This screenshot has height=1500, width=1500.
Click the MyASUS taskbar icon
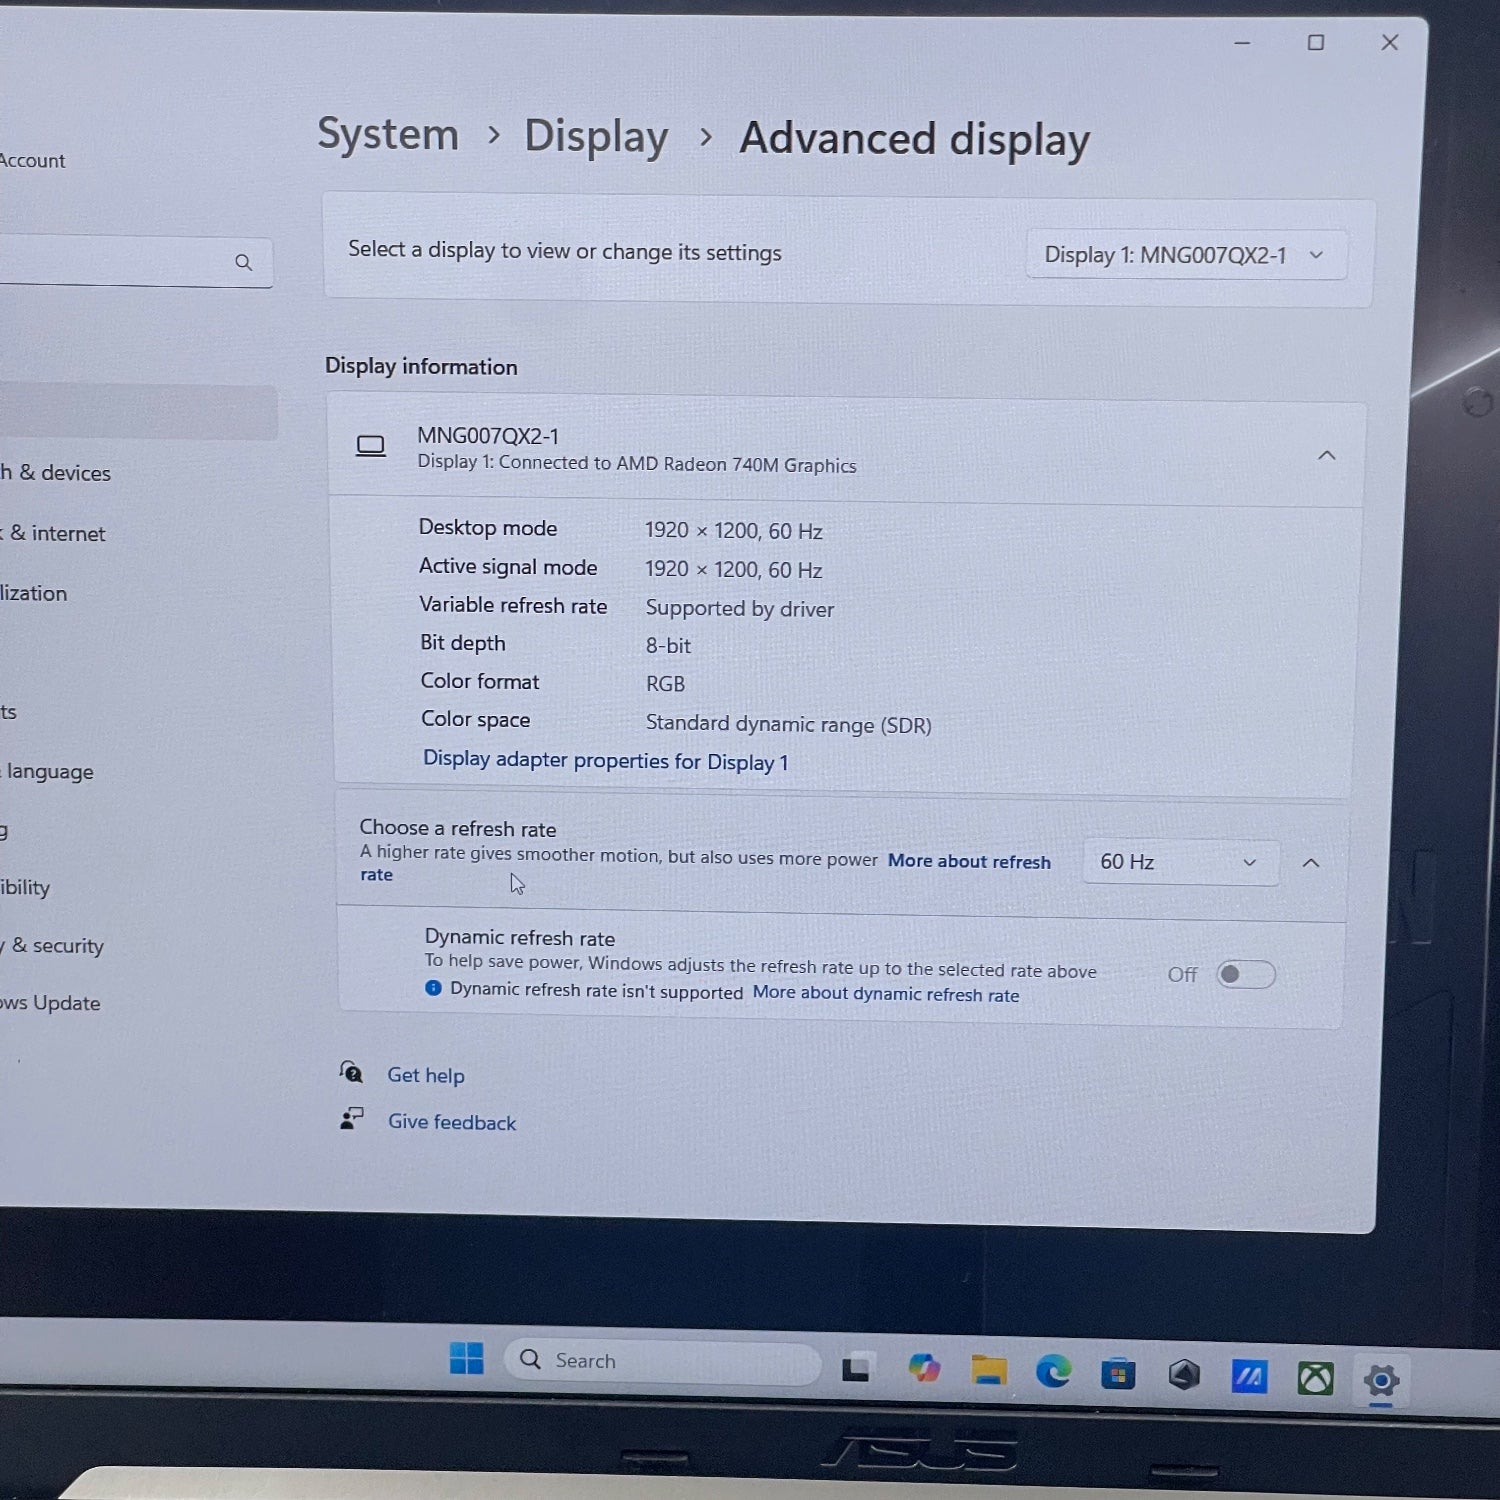(x=1249, y=1377)
